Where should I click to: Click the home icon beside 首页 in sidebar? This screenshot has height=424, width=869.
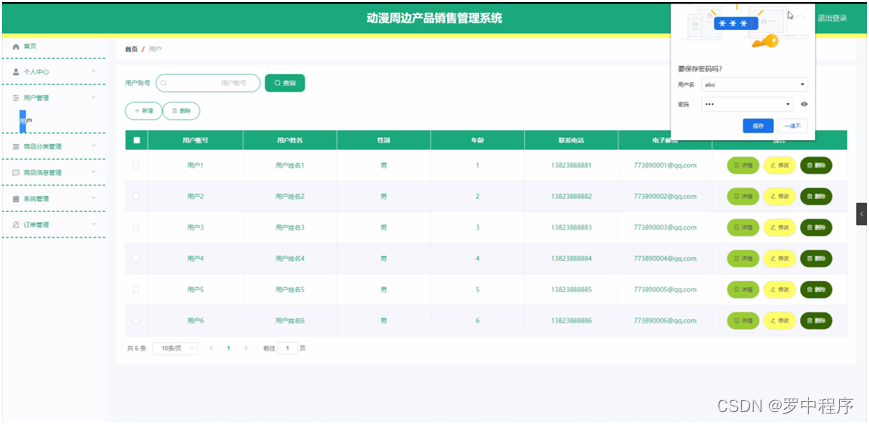16,47
